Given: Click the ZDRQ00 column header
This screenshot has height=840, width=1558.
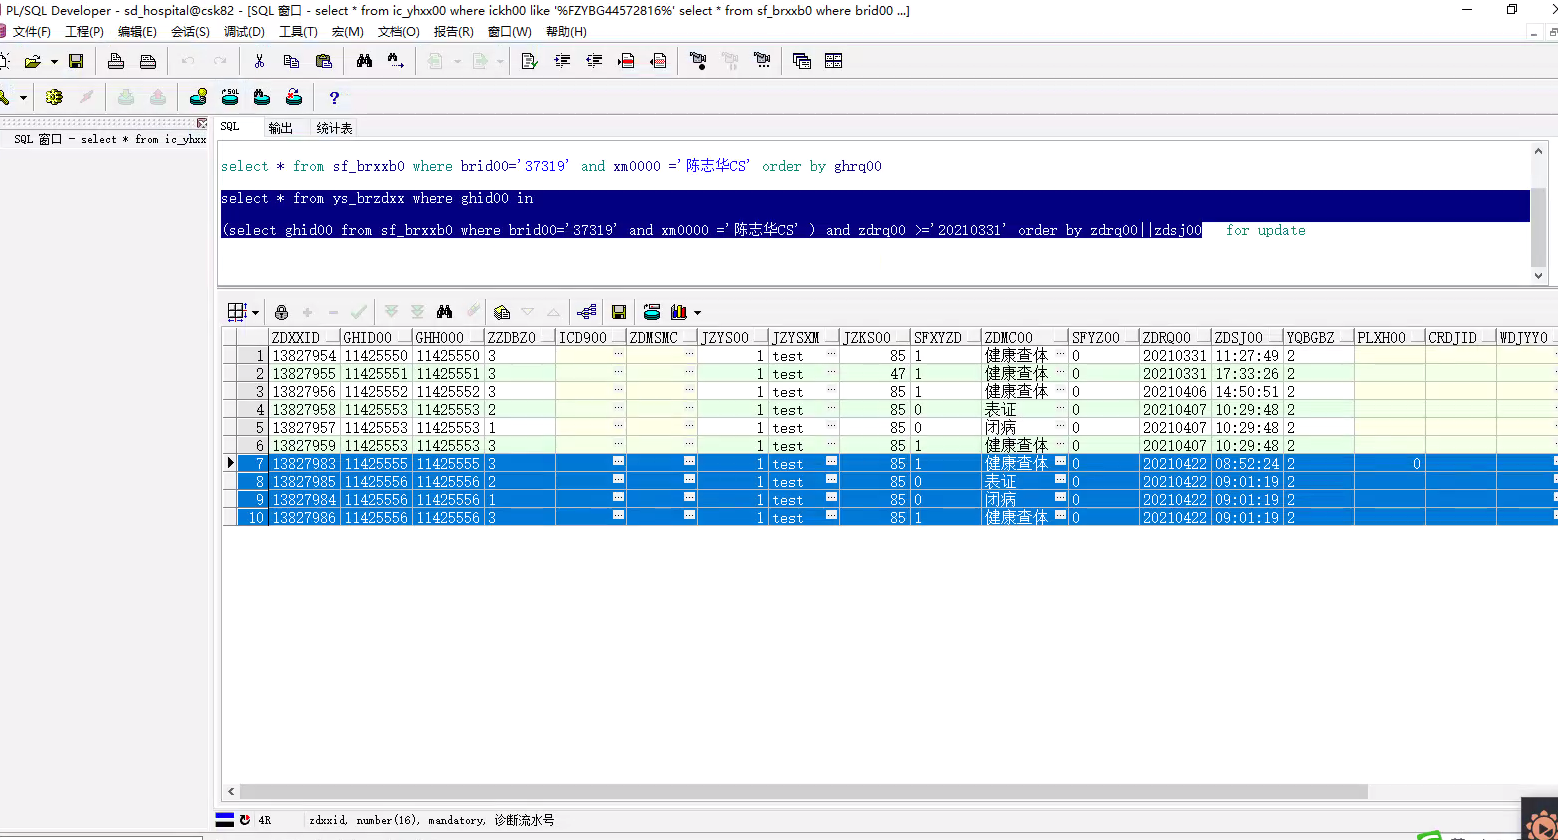Looking at the screenshot, I should click(1167, 338).
